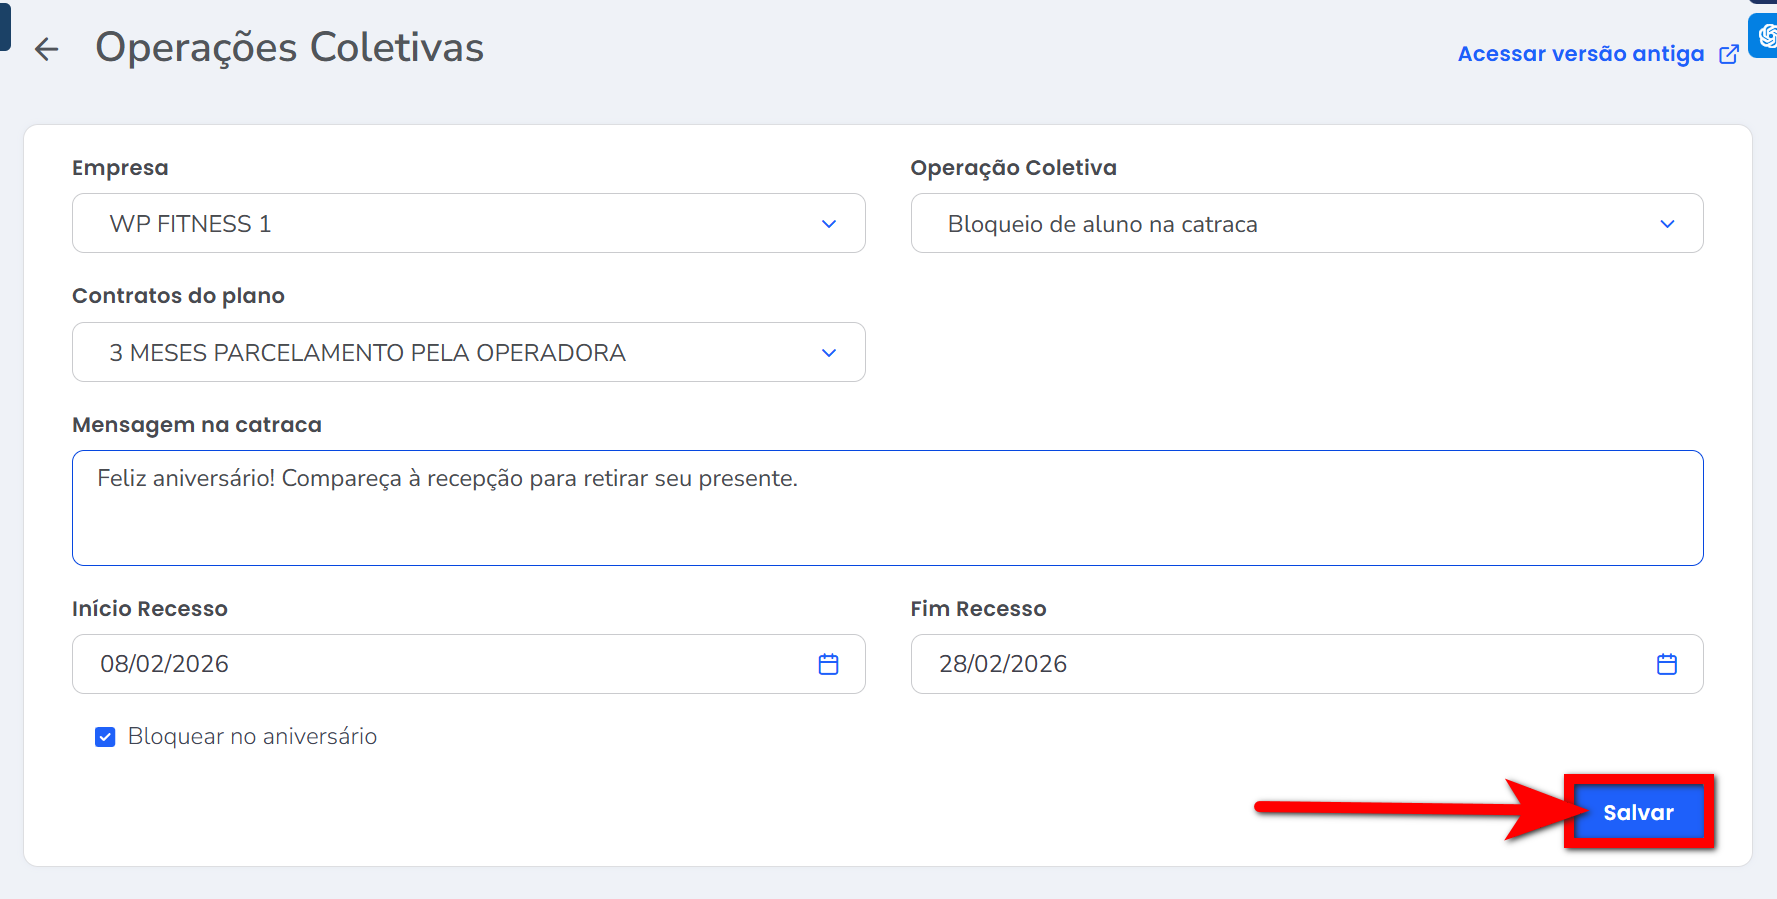
Task: Click the chevron arrow in Empresa field
Action: point(828,224)
